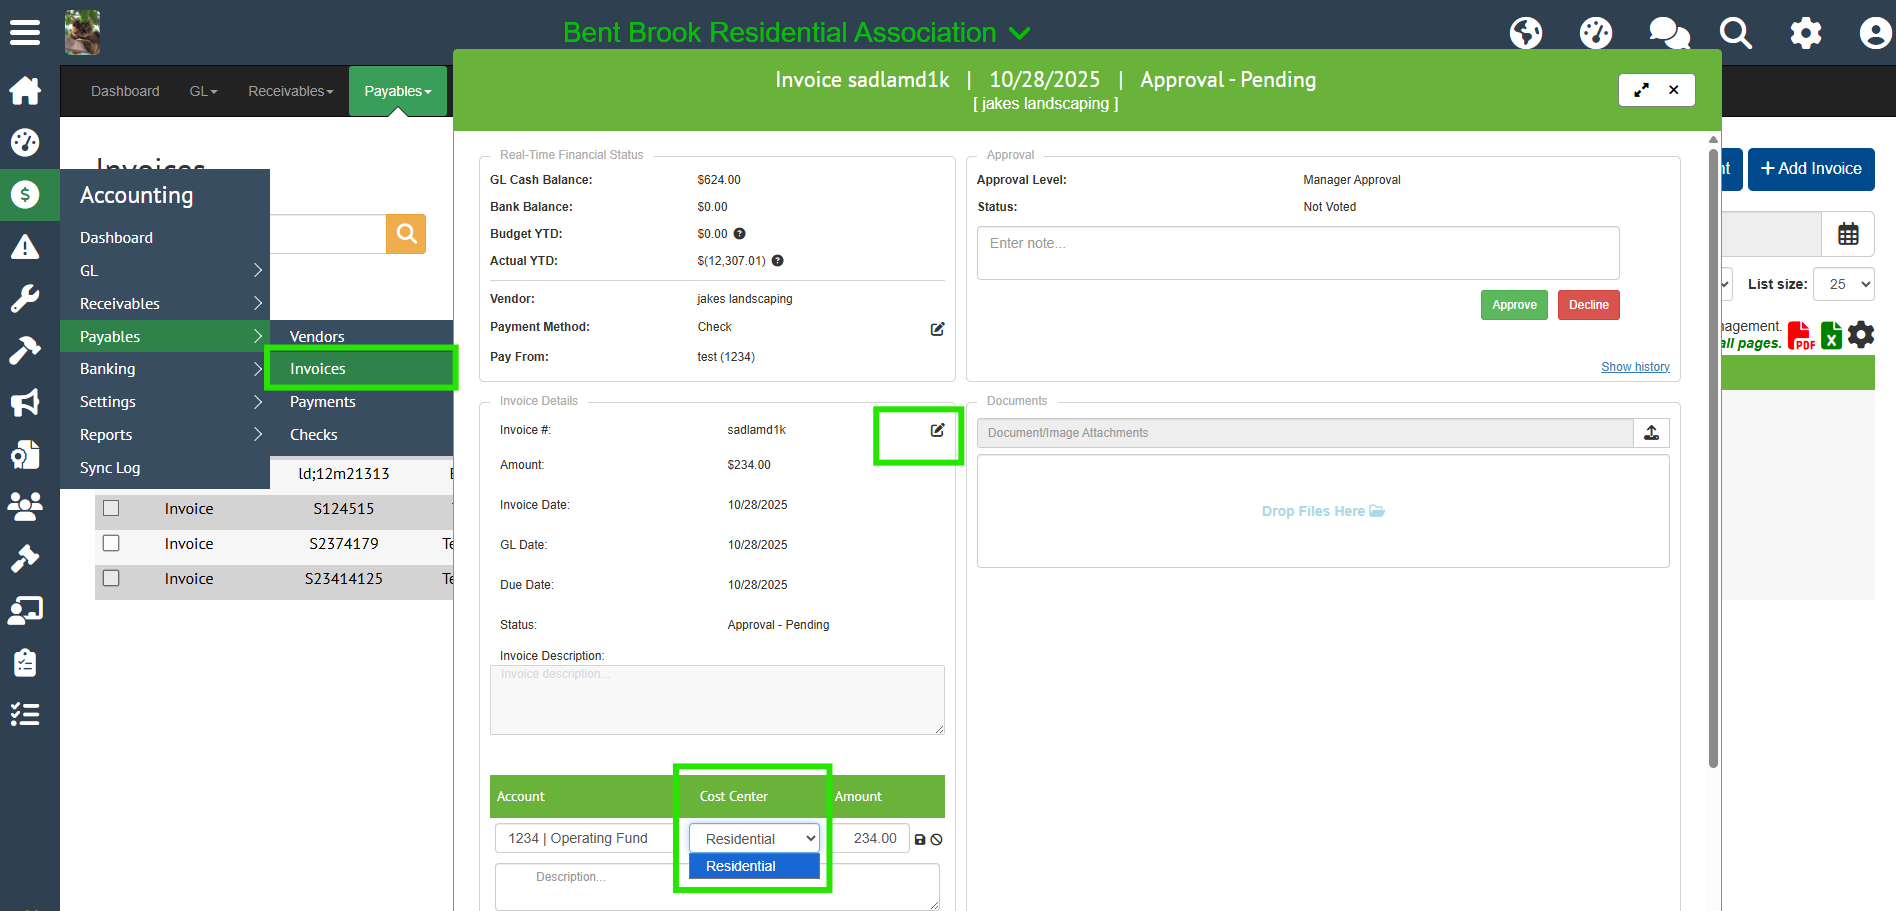Screen dimensions: 1896x911
Task: Check the box for invoice S2374179
Action: click(x=111, y=543)
